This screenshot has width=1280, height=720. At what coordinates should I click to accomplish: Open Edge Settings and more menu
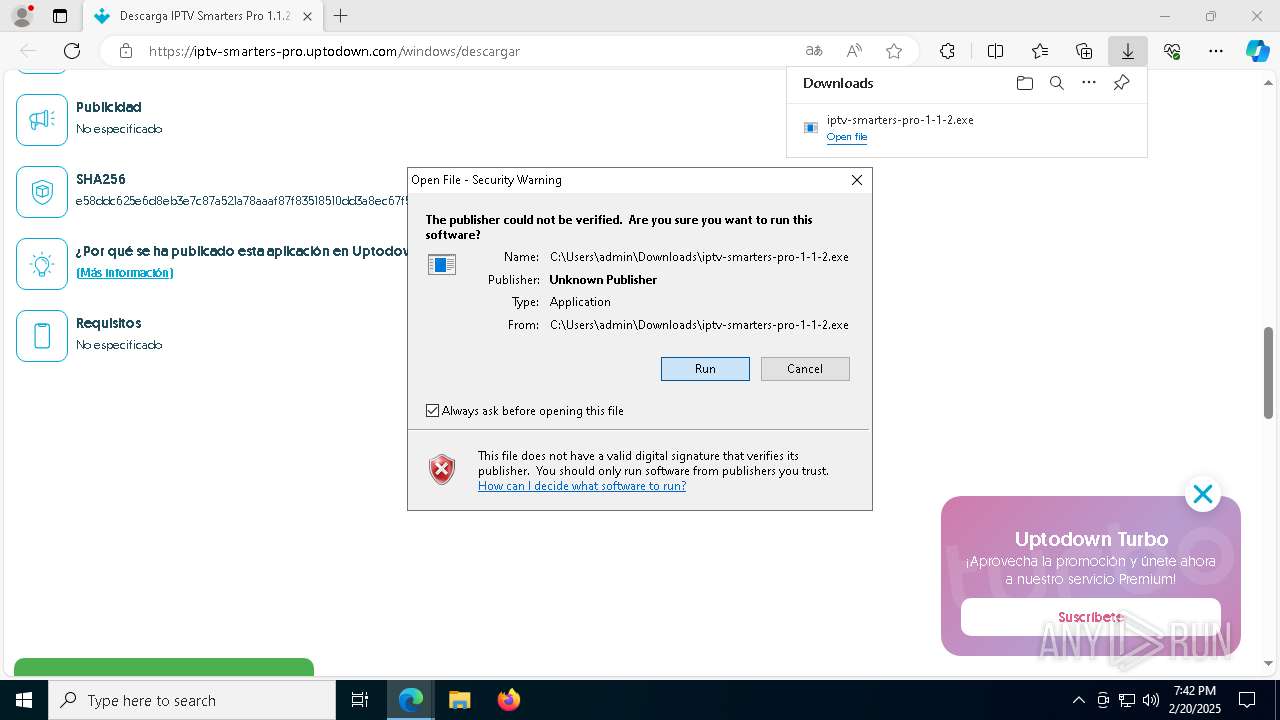pyautogui.click(x=1216, y=51)
